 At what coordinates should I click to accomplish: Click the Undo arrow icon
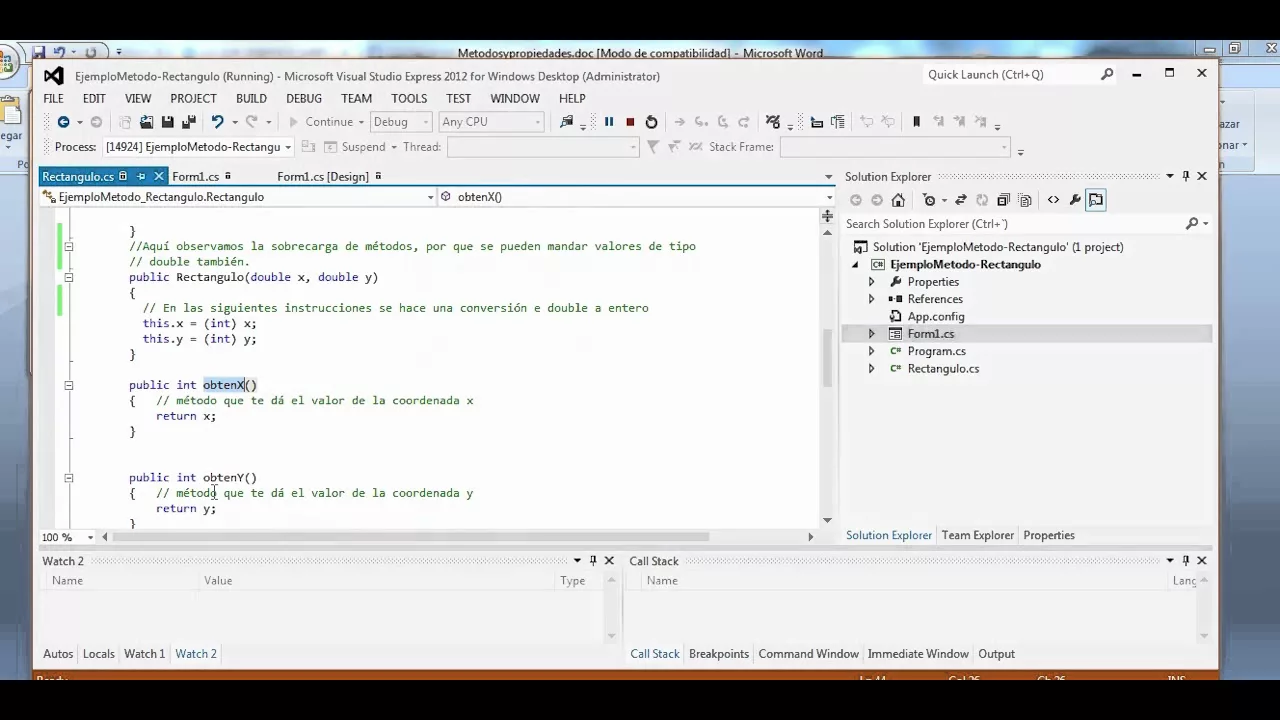click(x=217, y=122)
